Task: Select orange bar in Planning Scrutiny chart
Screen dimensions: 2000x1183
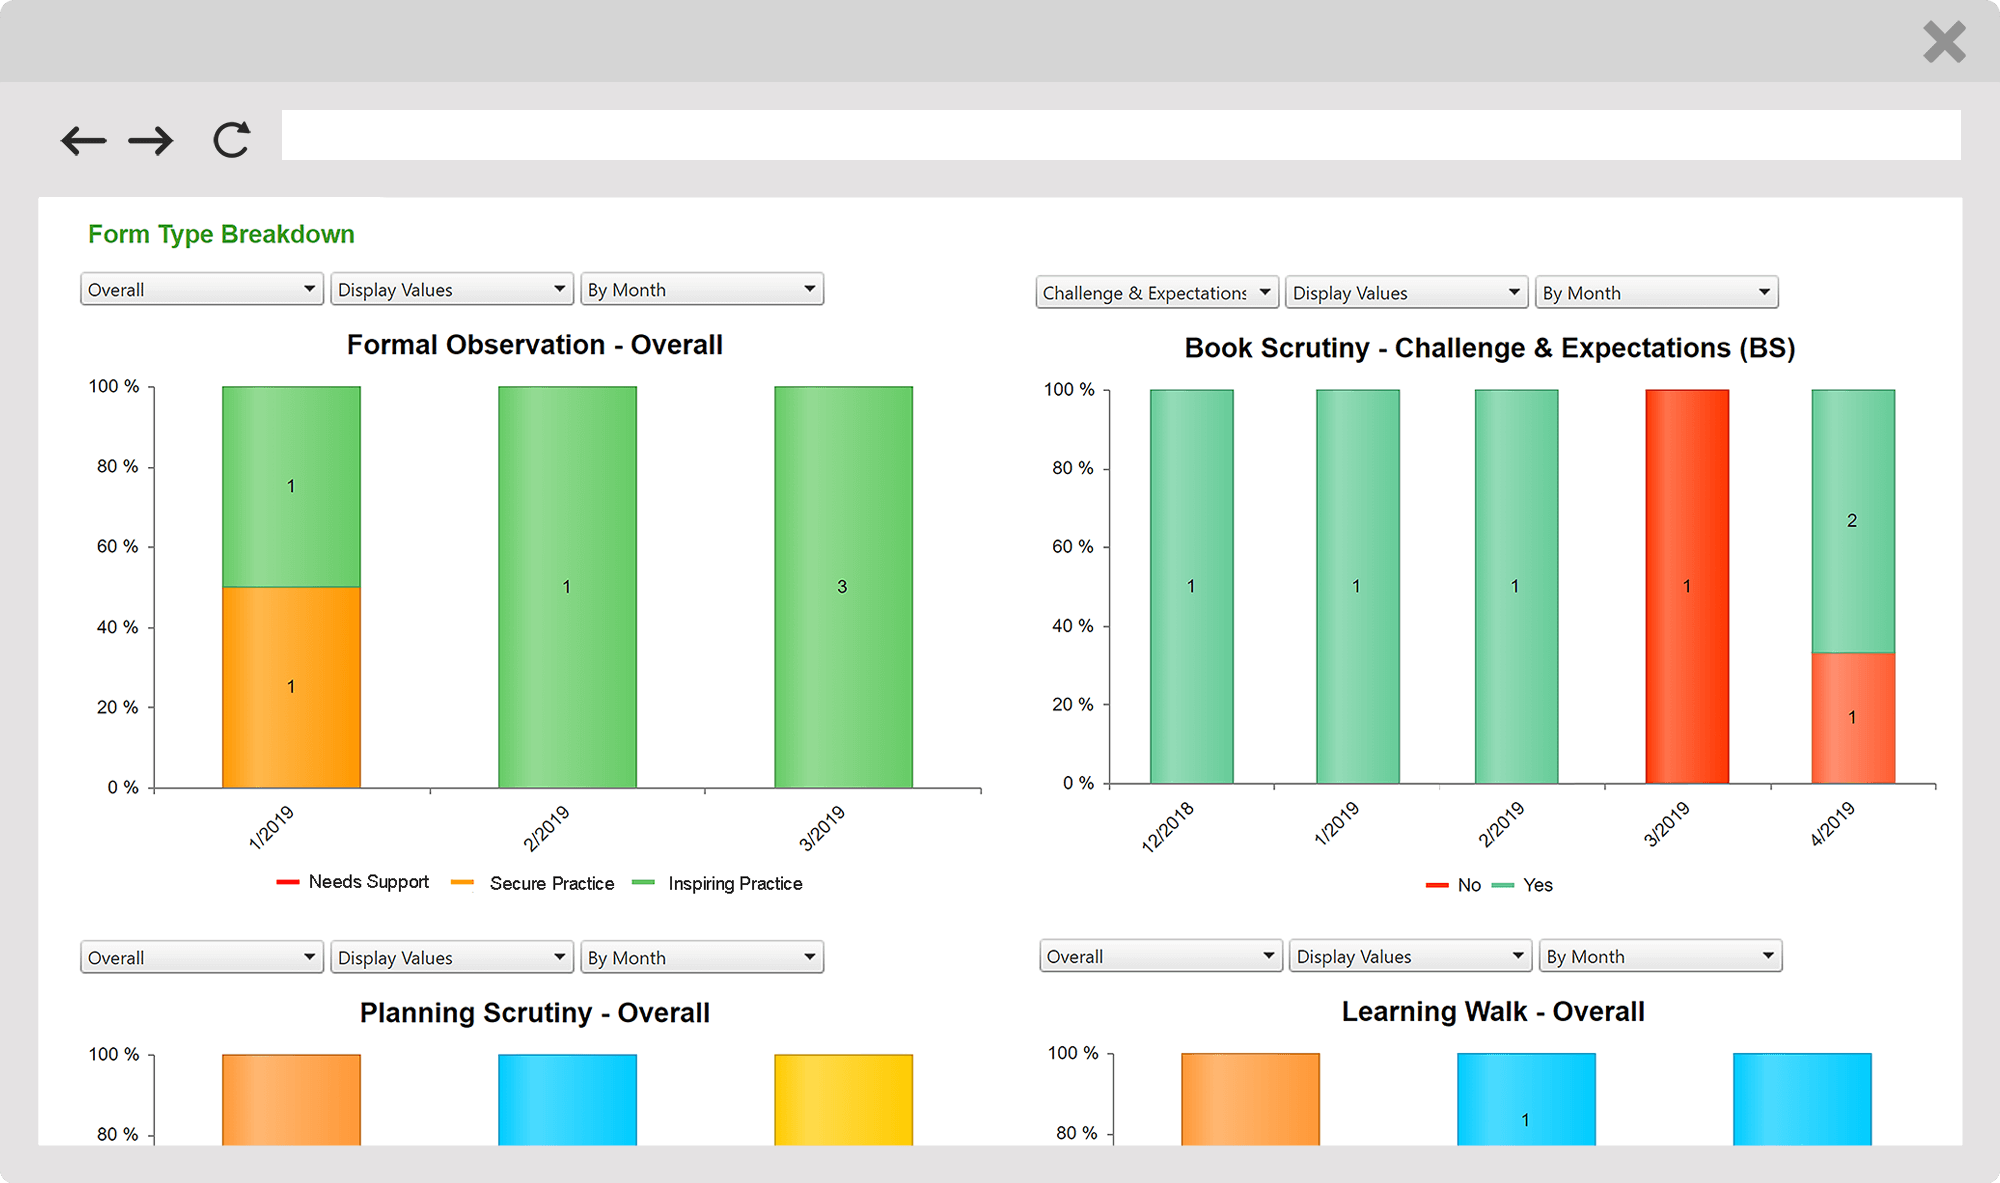Action: click(x=291, y=1100)
